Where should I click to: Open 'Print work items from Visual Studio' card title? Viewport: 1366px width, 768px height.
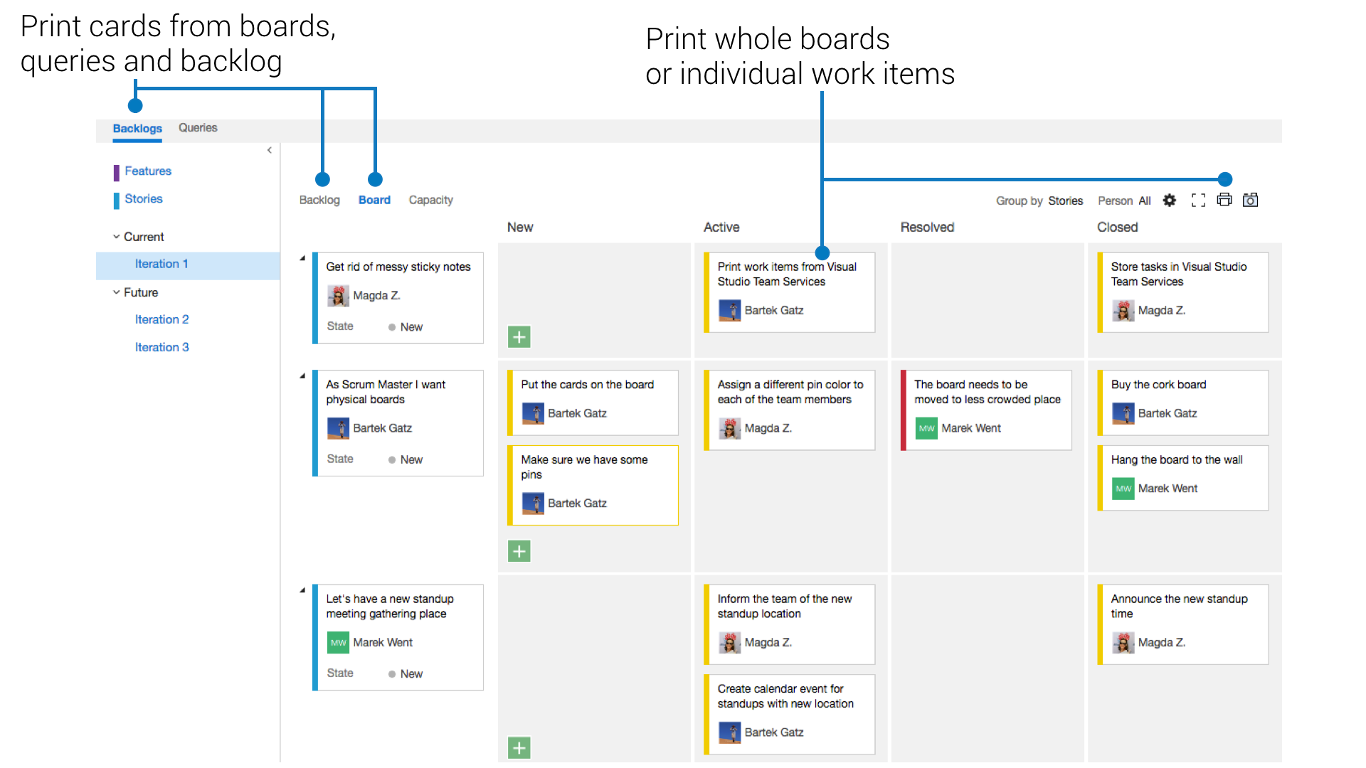coord(787,274)
